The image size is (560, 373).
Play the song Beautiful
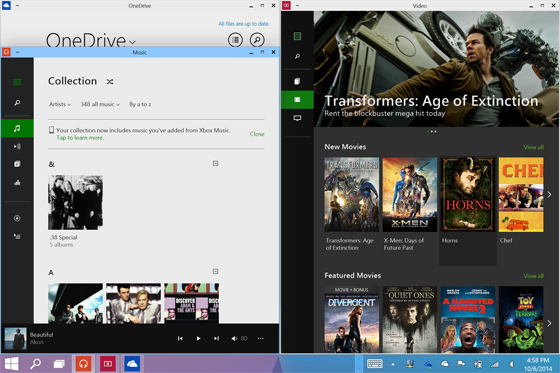(x=199, y=338)
